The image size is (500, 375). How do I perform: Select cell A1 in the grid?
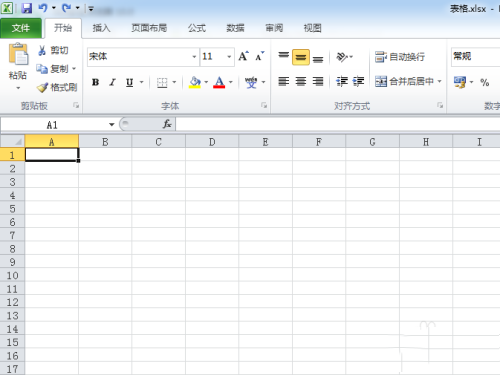52,155
